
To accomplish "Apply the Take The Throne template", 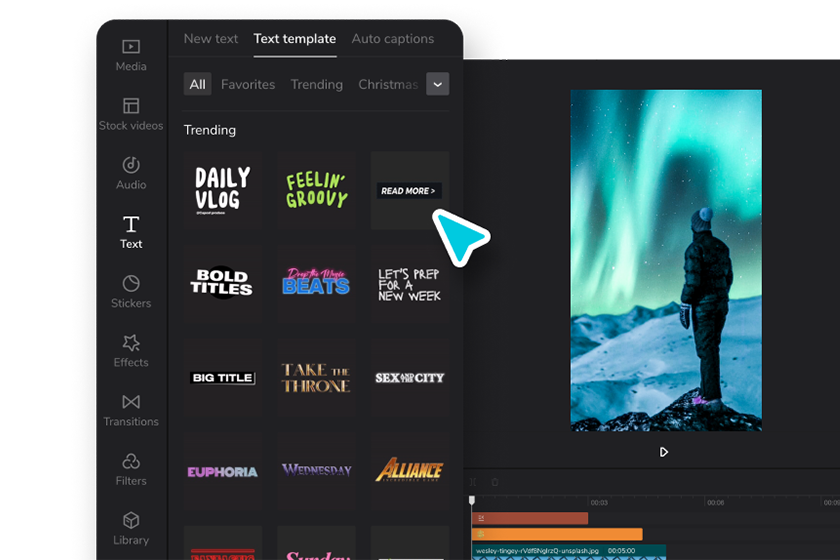I will (316, 378).
